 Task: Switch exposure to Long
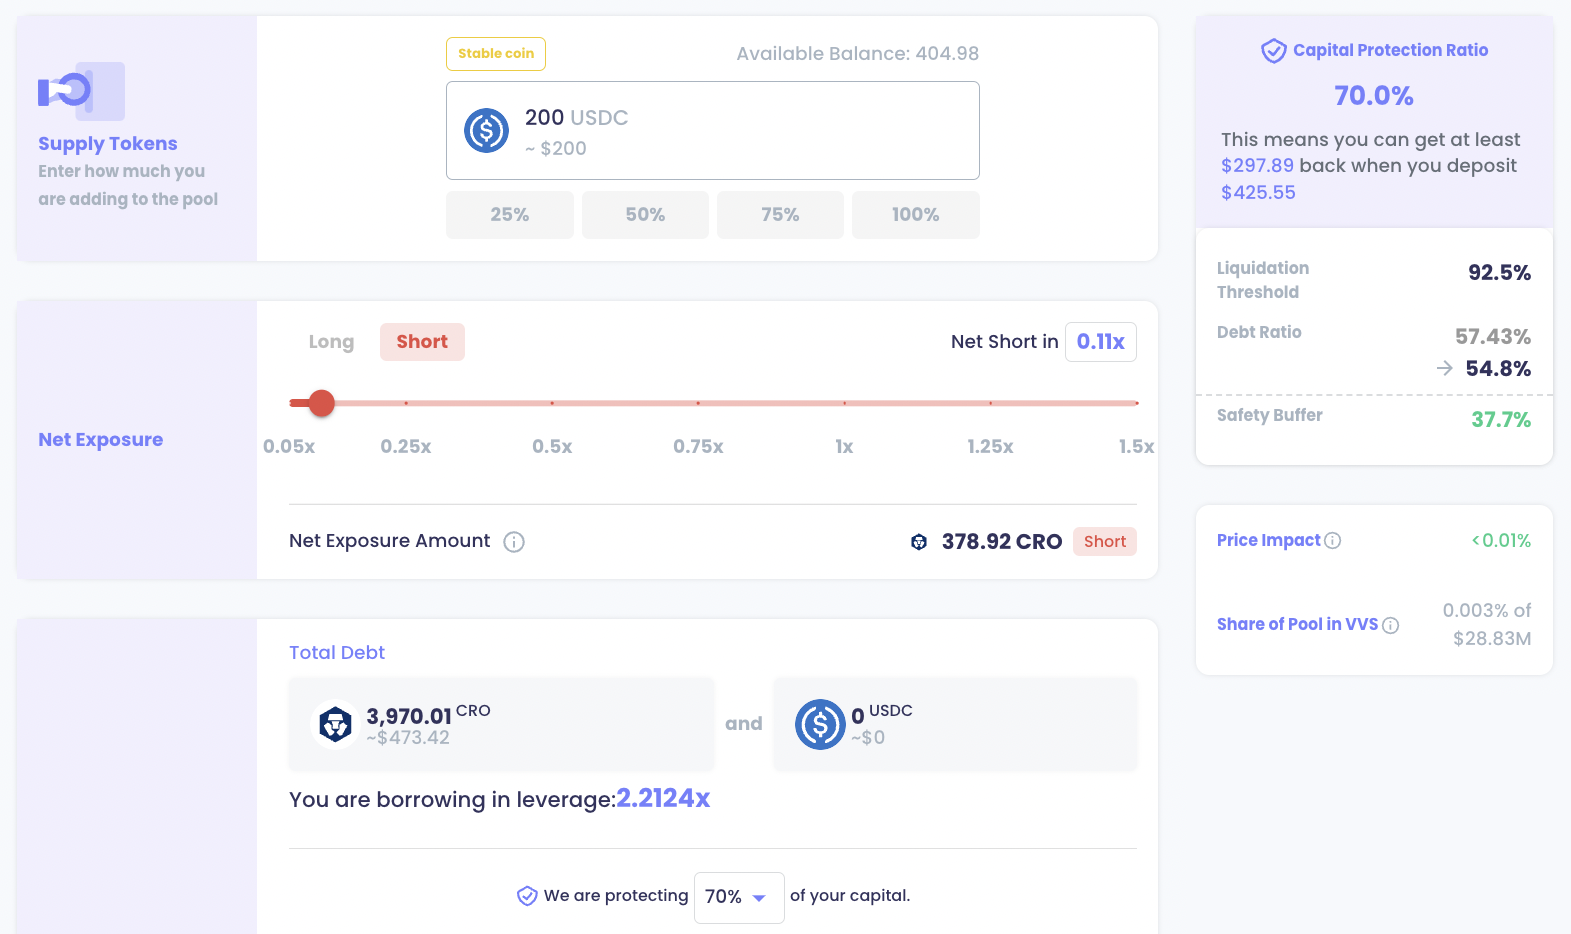(331, 342)
